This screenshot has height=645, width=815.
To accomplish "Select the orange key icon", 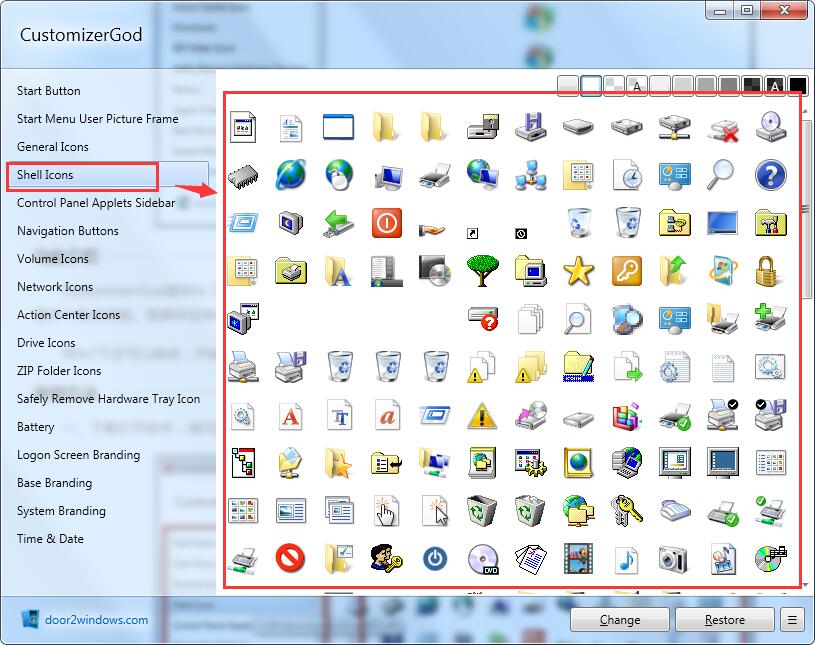I will tap(626, 271).
